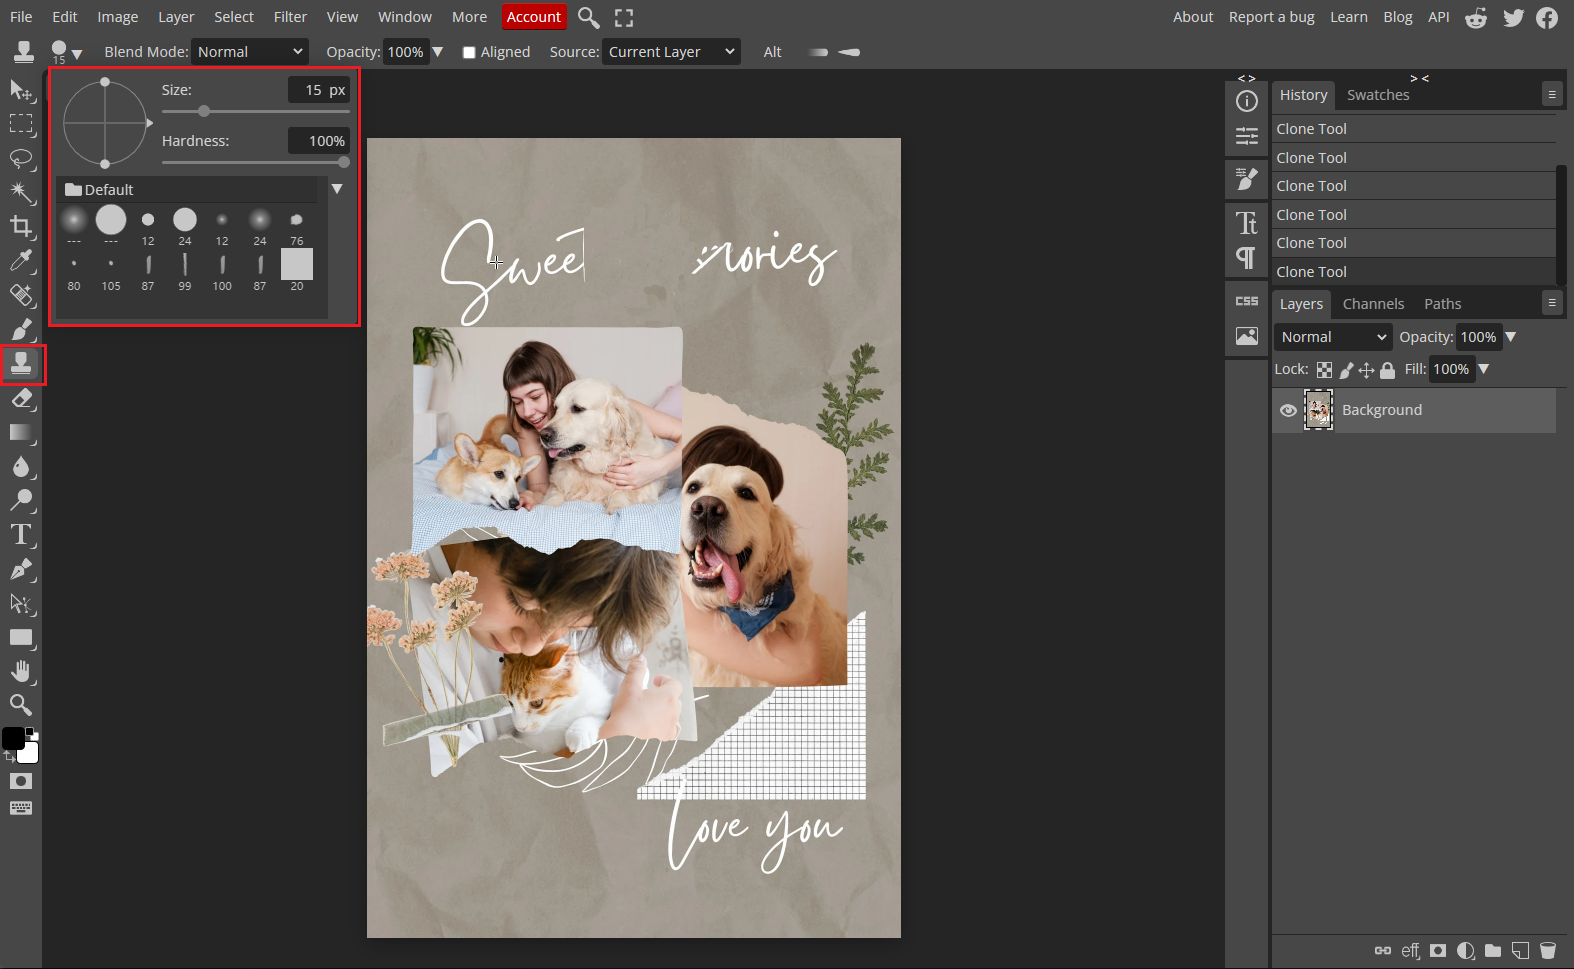
Task: Choose the Magic Wand tool
Action: 21,192
